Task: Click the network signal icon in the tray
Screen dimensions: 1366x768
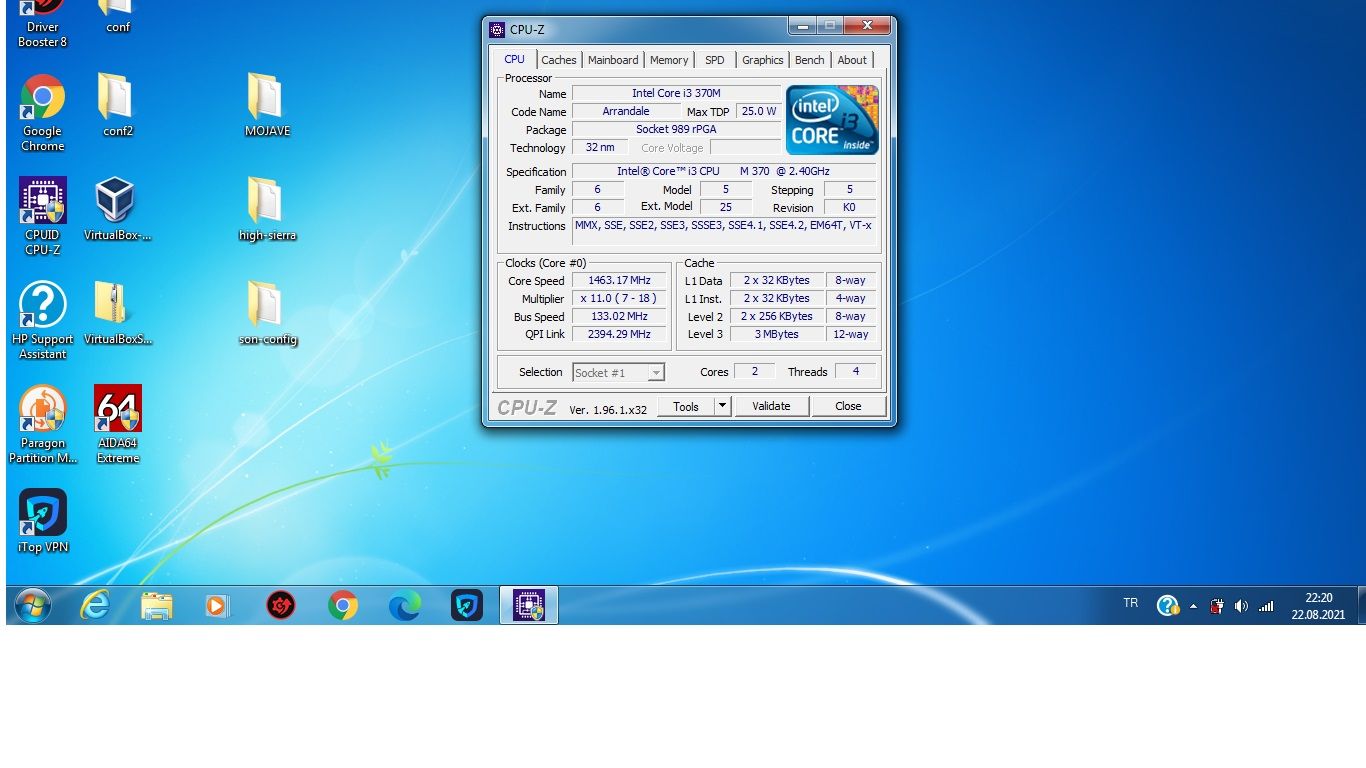Action: [1266, 606]
